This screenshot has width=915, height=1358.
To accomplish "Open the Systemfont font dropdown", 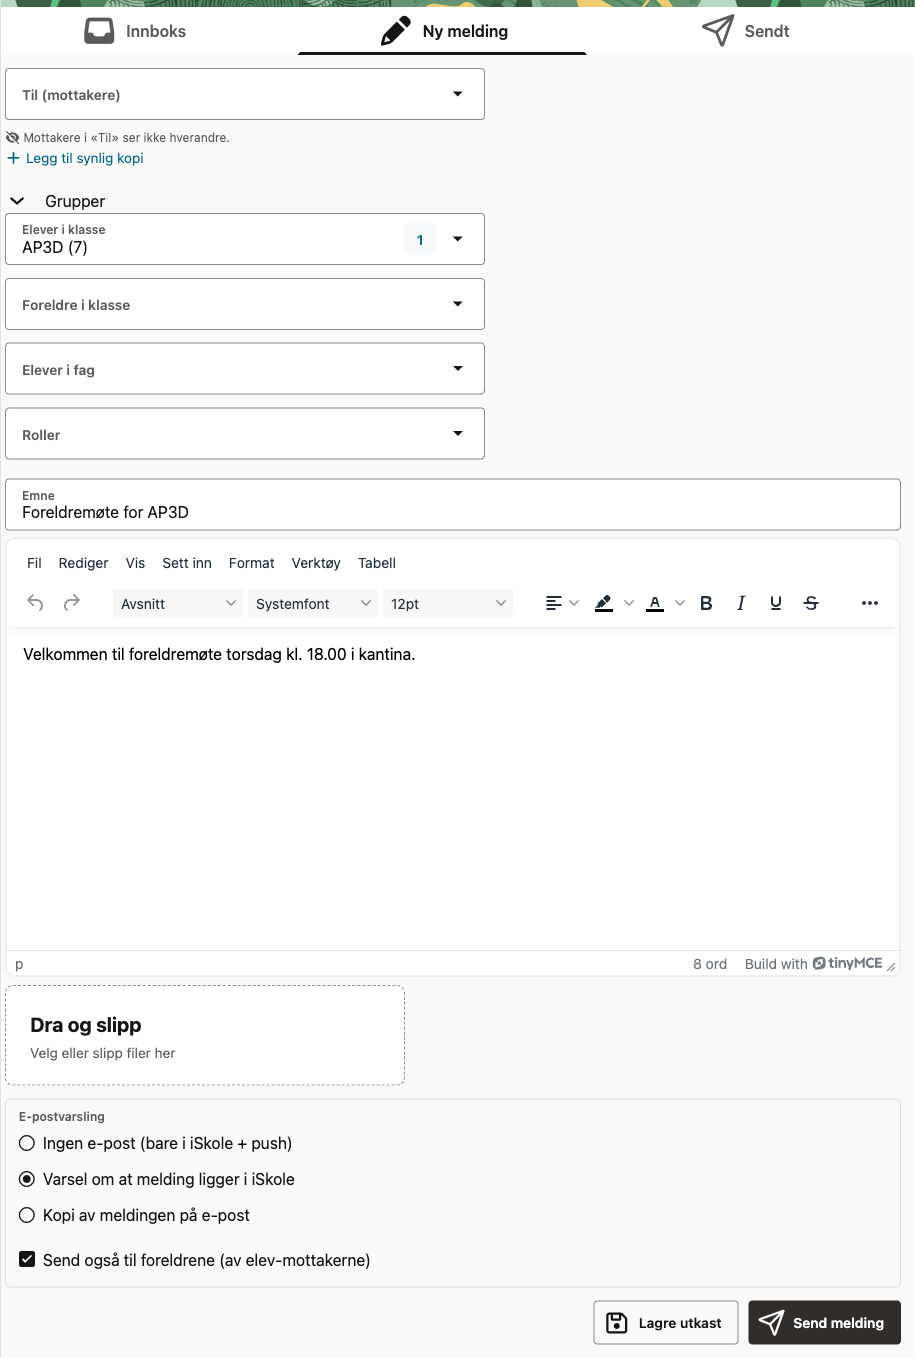I will pyautogui.click(x=313, y=603).
